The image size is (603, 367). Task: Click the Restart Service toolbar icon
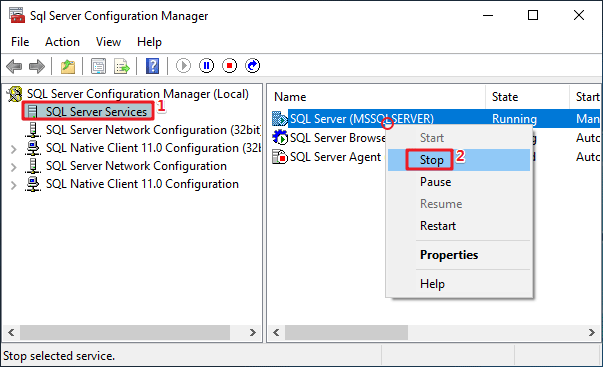[x=253, y=66]
